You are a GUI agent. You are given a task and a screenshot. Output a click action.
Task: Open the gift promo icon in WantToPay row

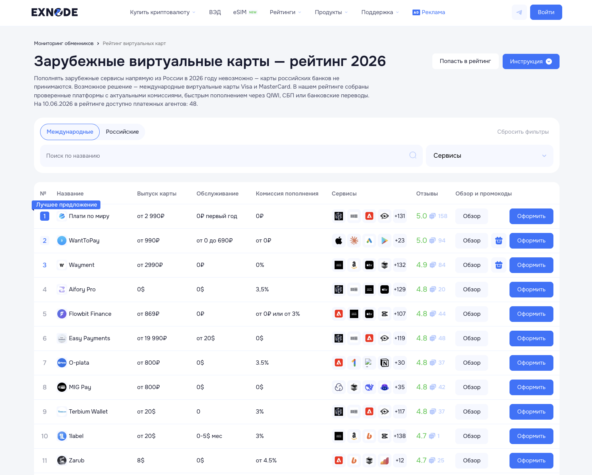(499, 241)
